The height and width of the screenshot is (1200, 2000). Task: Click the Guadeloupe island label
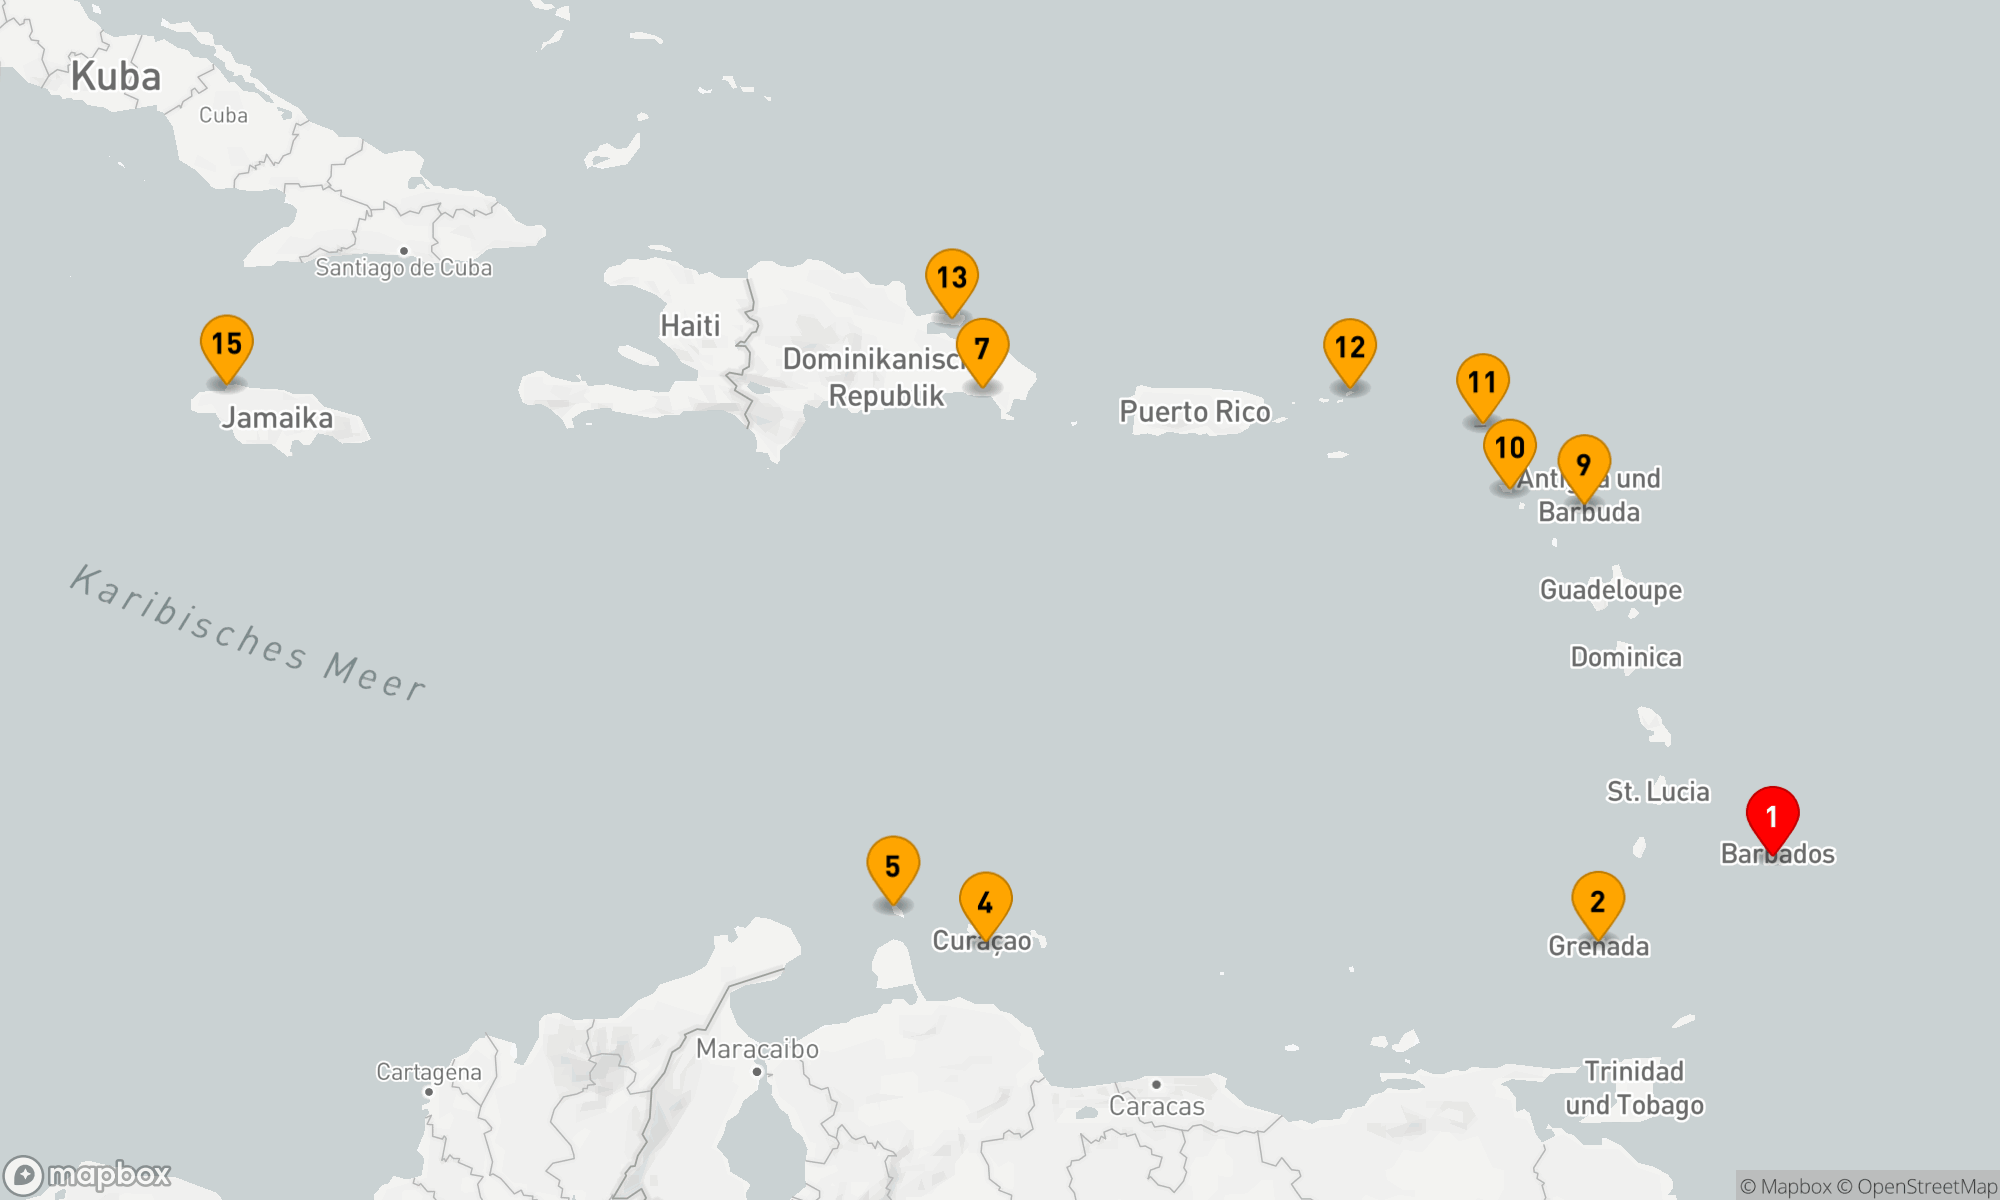click(x=1610, y=590)
